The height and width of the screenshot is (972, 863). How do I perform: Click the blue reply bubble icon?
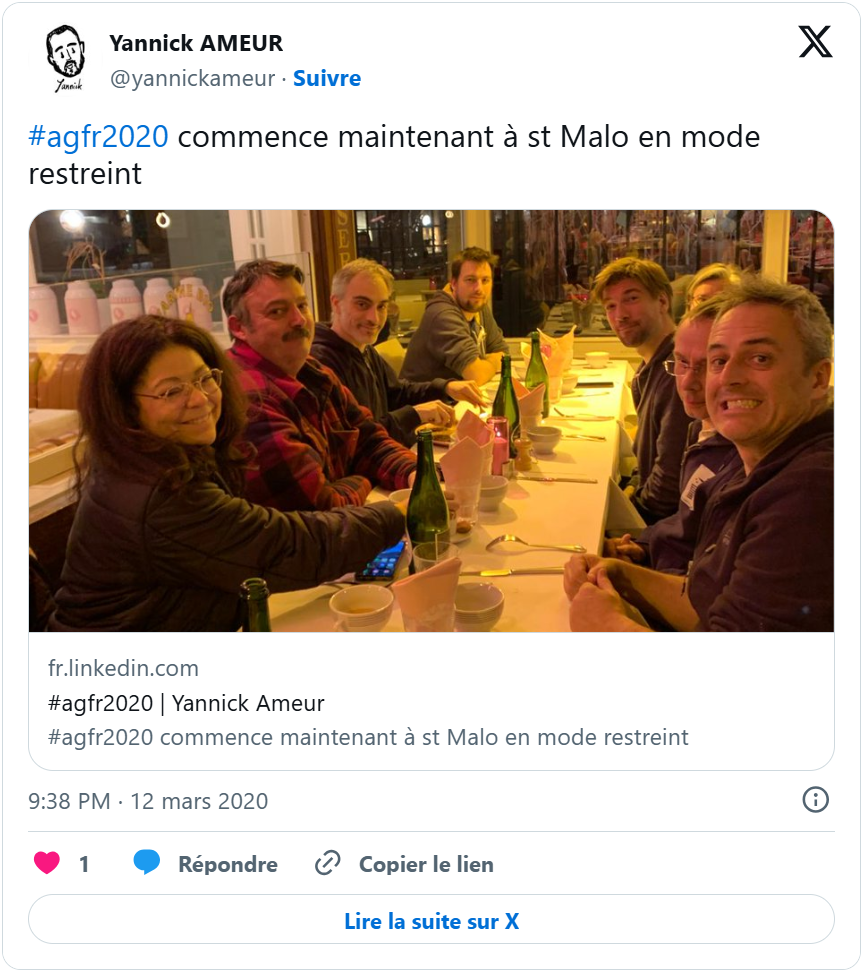(x=147, y=863)
